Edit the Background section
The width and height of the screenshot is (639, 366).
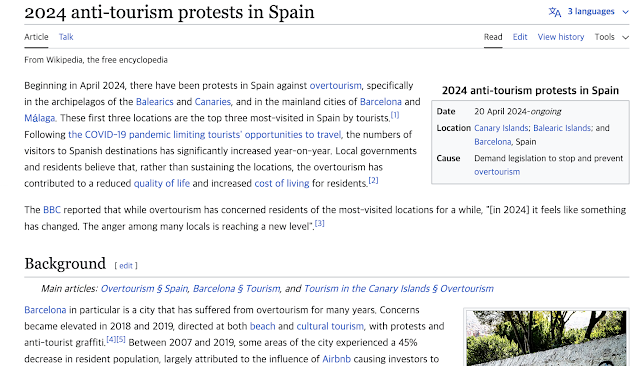(x=126, y=266)
